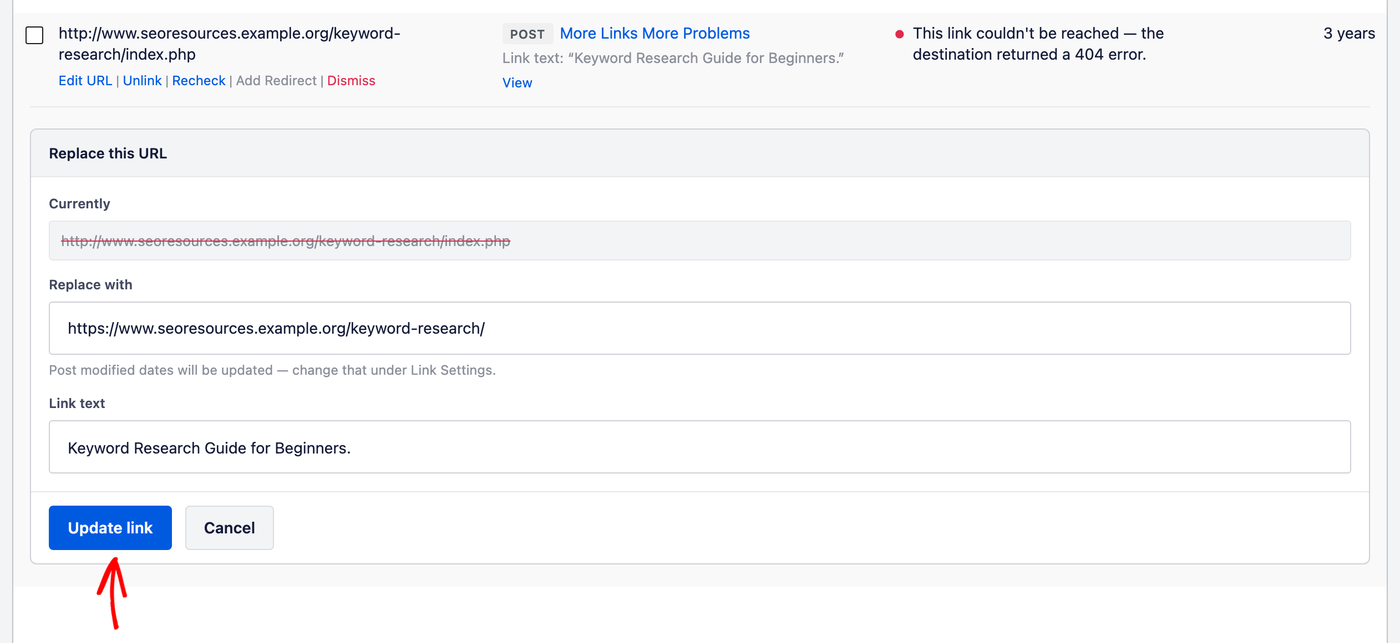The image size is (1400, 643).
Task: Click the Replace with URL field
Action: point(700,328)
